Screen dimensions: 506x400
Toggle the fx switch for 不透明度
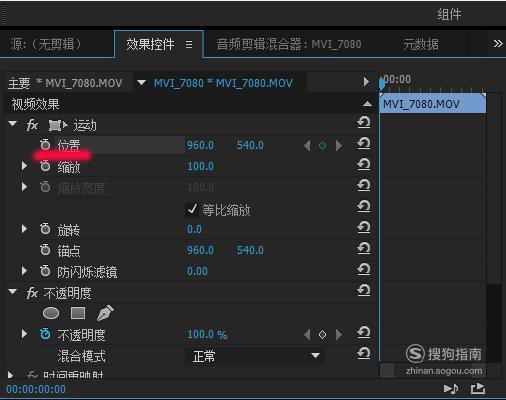pyautogui.click(x=32, y=293)
